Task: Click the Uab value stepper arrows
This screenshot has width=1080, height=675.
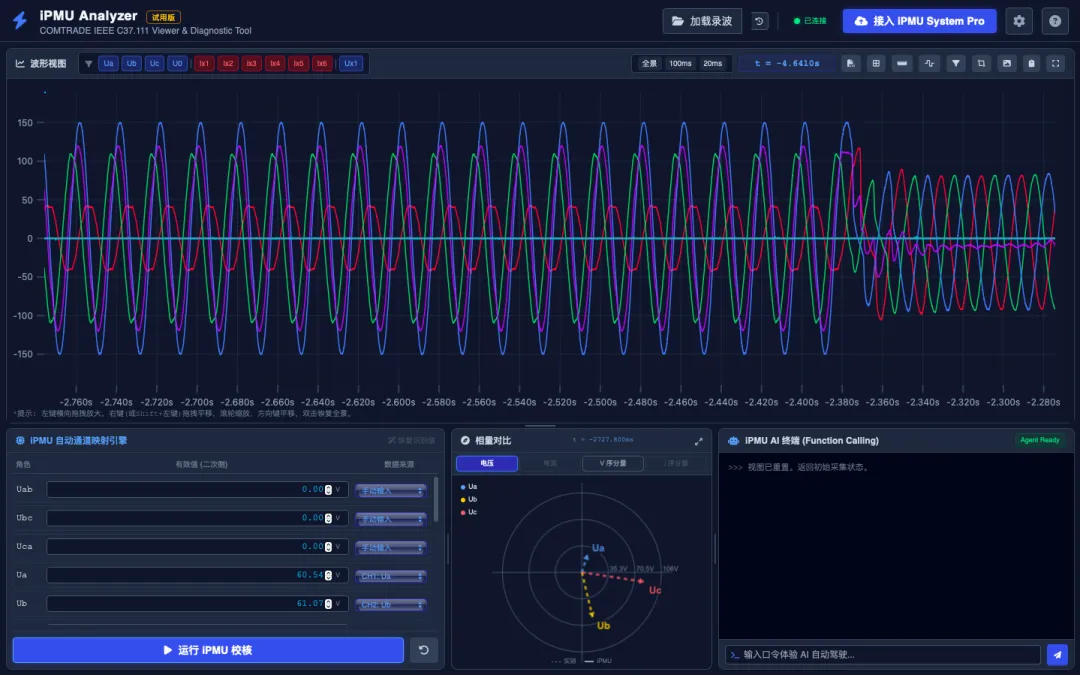Action: coord(329,490)
